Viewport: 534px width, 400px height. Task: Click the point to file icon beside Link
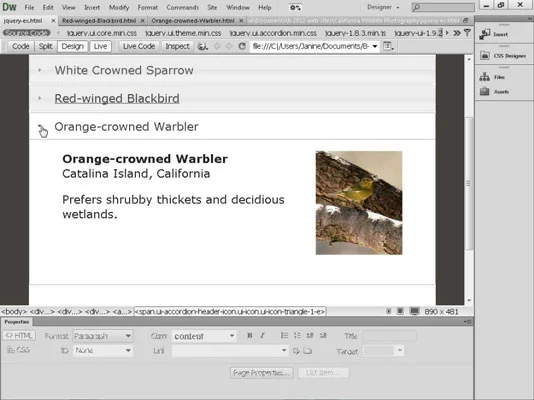pos(296,351)
